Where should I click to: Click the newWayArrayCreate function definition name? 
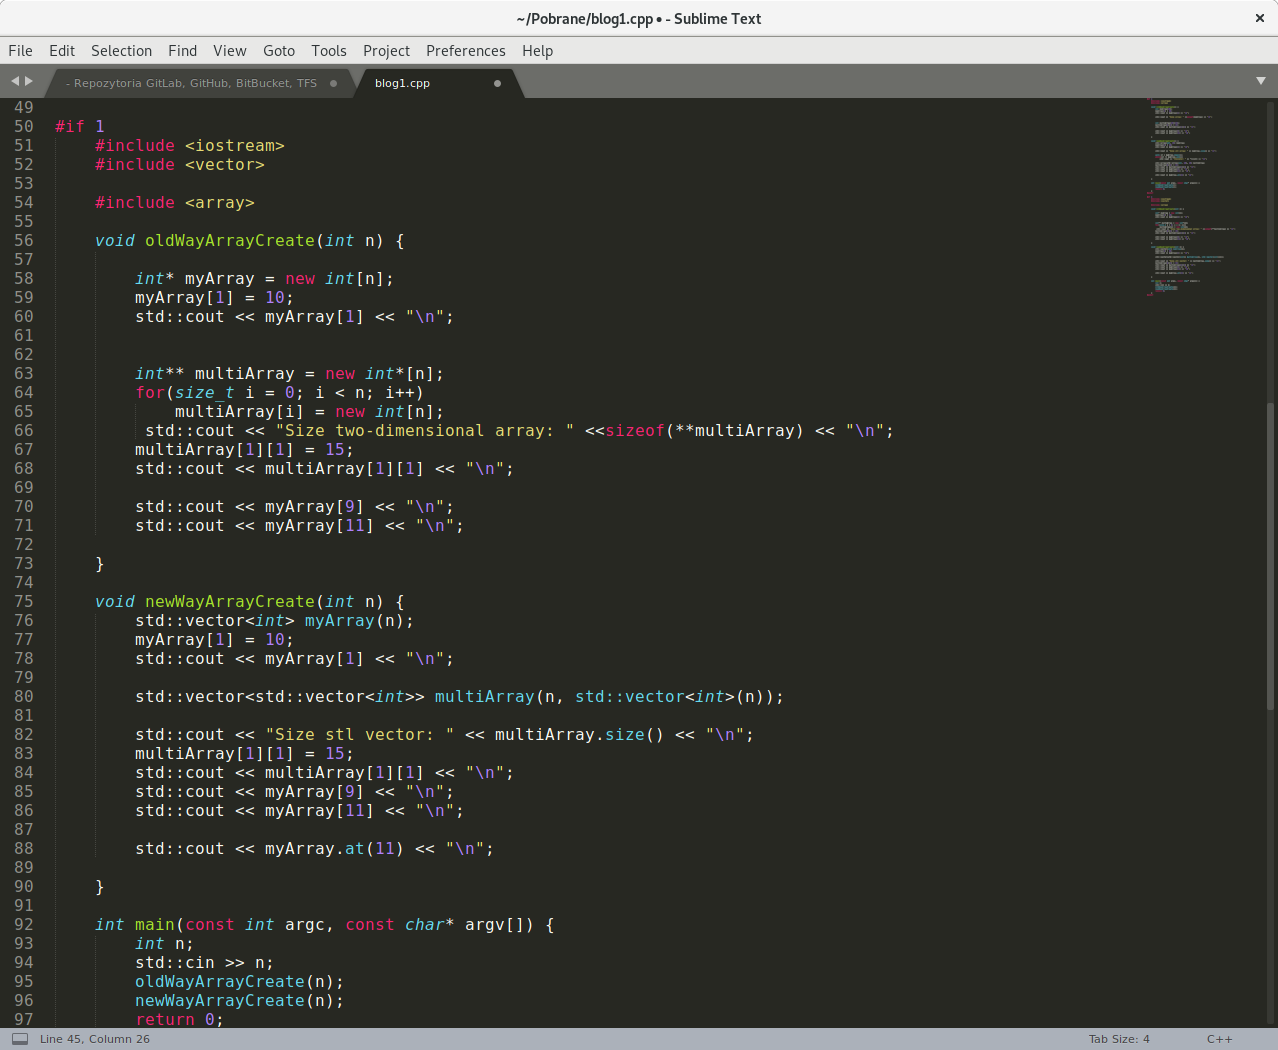coord(230,601)
